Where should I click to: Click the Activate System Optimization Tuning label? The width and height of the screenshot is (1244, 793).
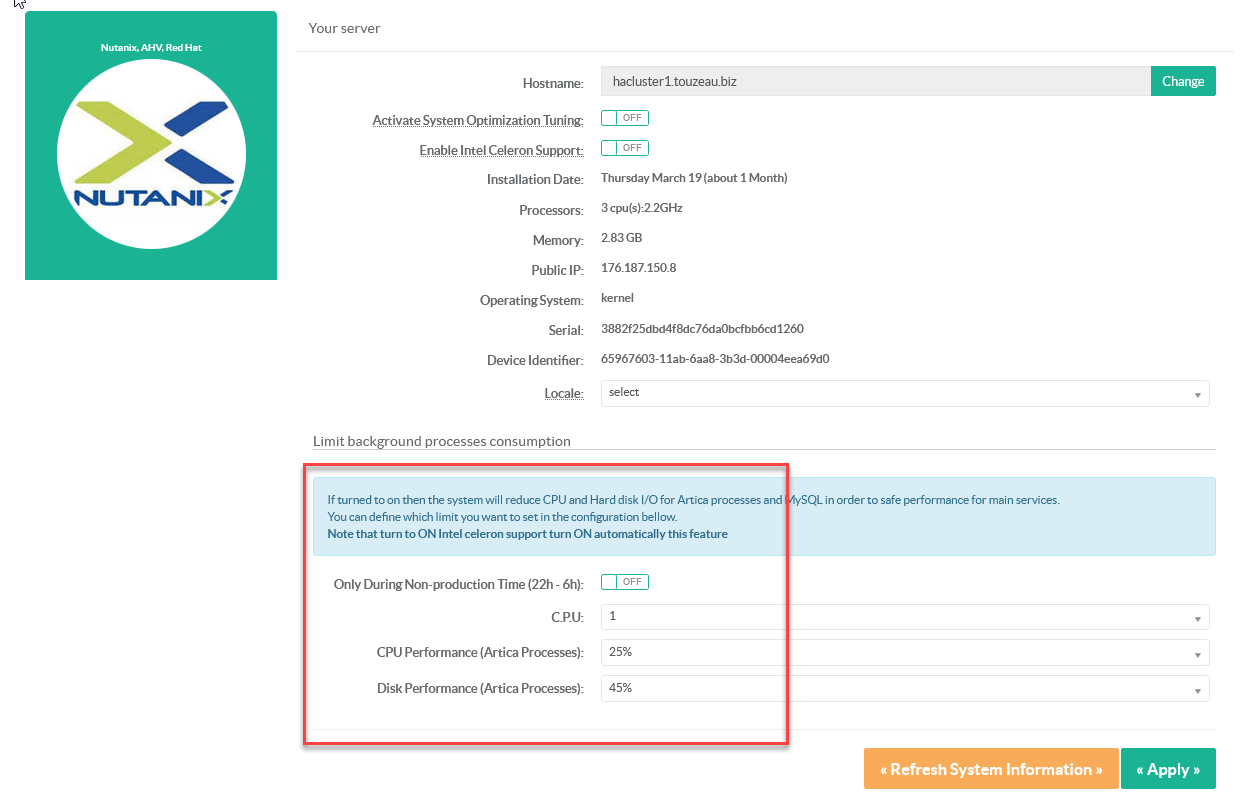coord(477,121)
